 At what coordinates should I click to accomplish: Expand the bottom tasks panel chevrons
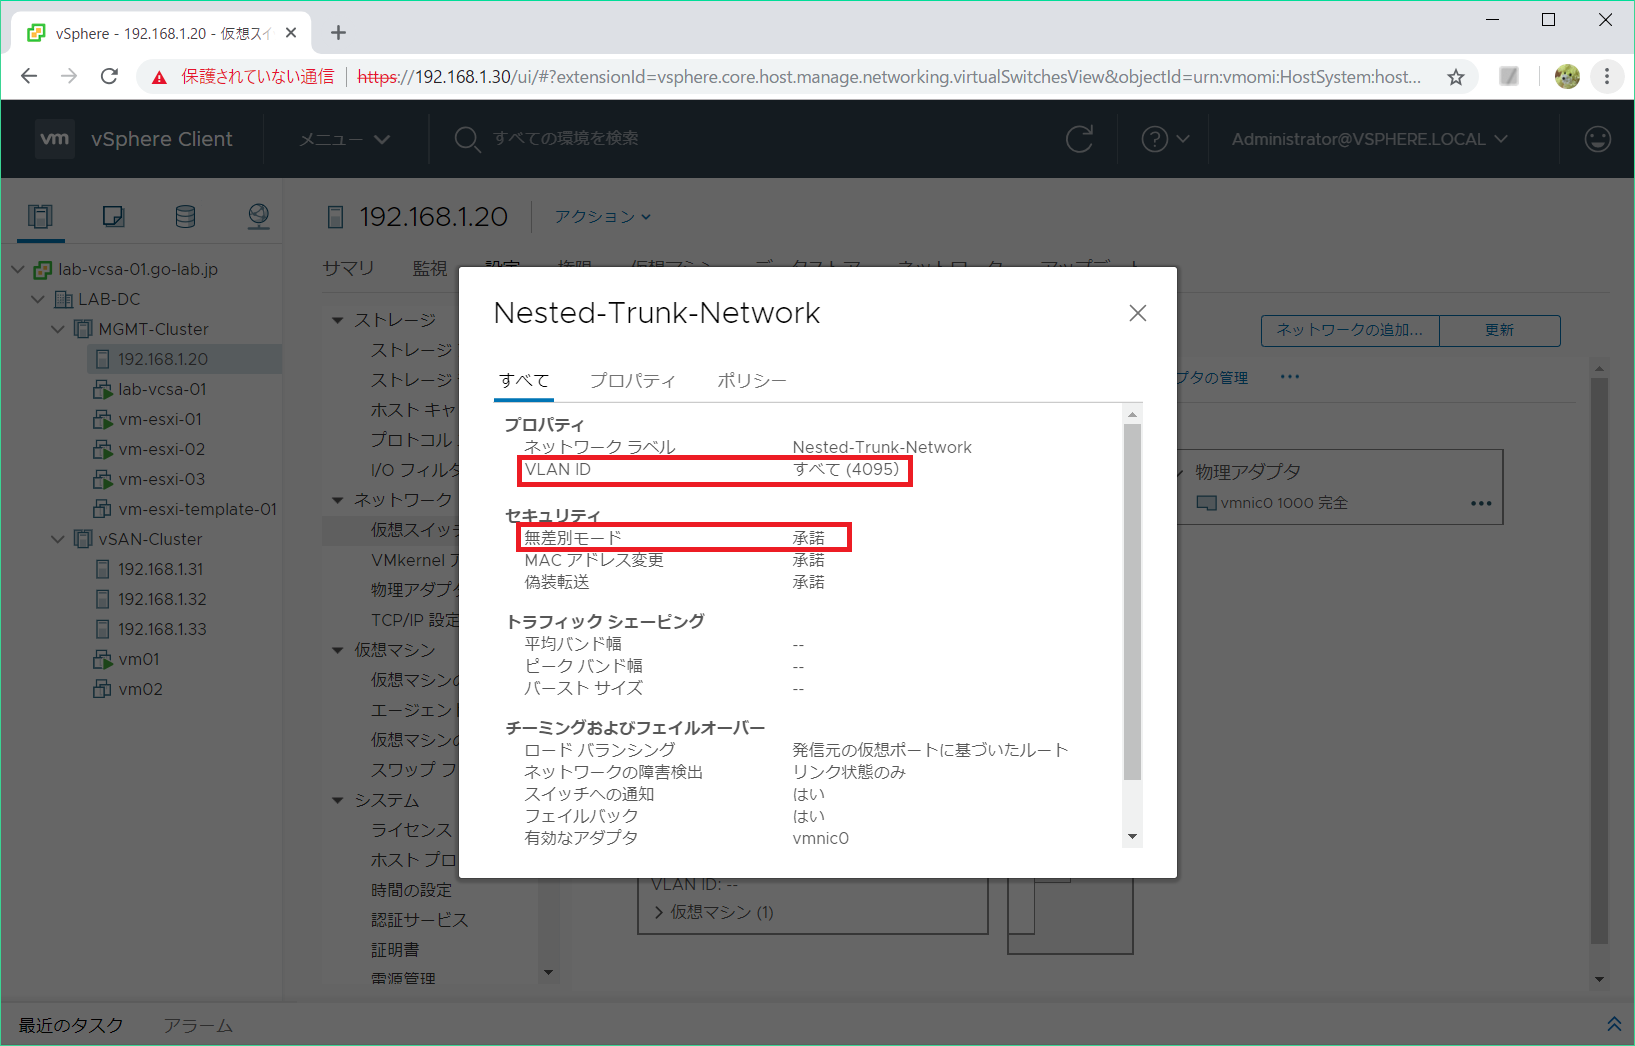[x=1613, y=1024]
